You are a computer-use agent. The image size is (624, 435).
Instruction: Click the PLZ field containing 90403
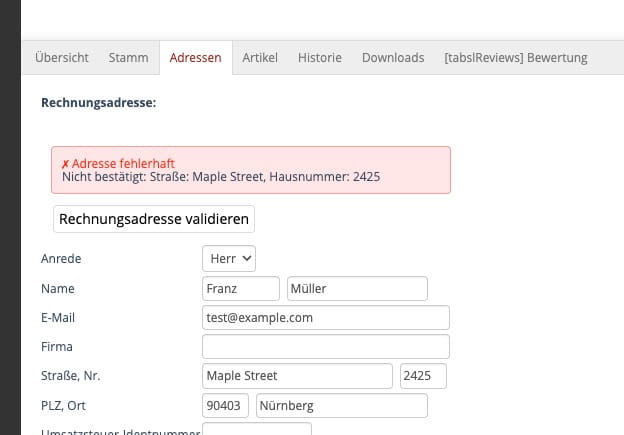pos(225,405)
